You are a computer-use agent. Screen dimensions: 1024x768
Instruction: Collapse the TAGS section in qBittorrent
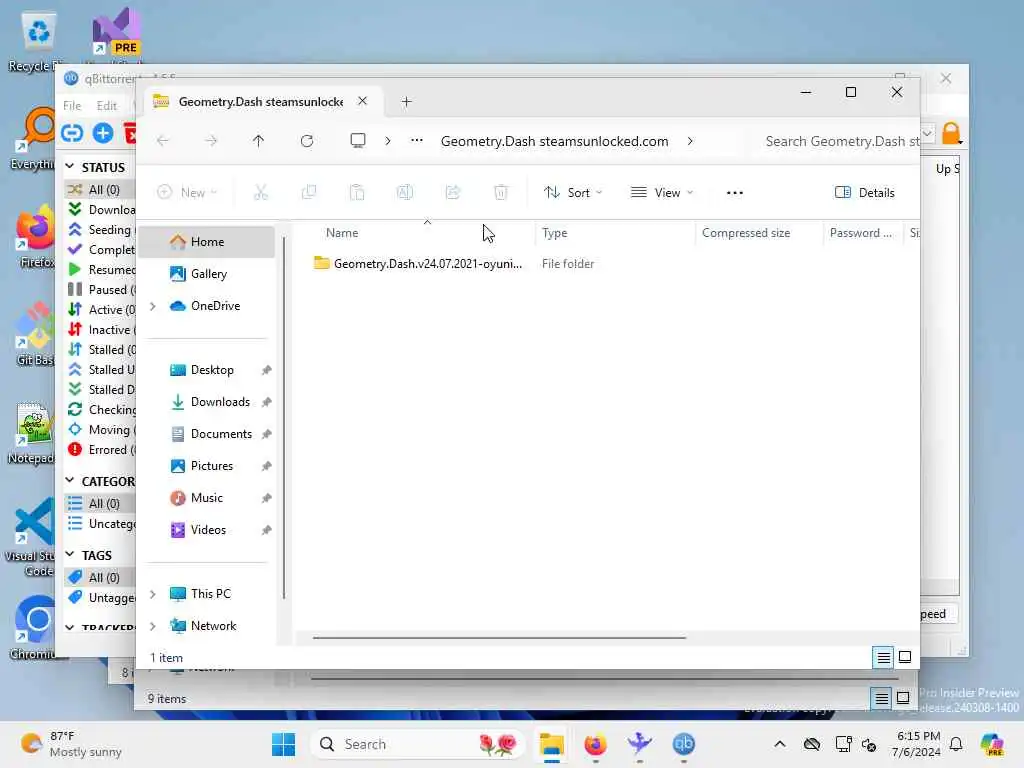click(70, 555)
